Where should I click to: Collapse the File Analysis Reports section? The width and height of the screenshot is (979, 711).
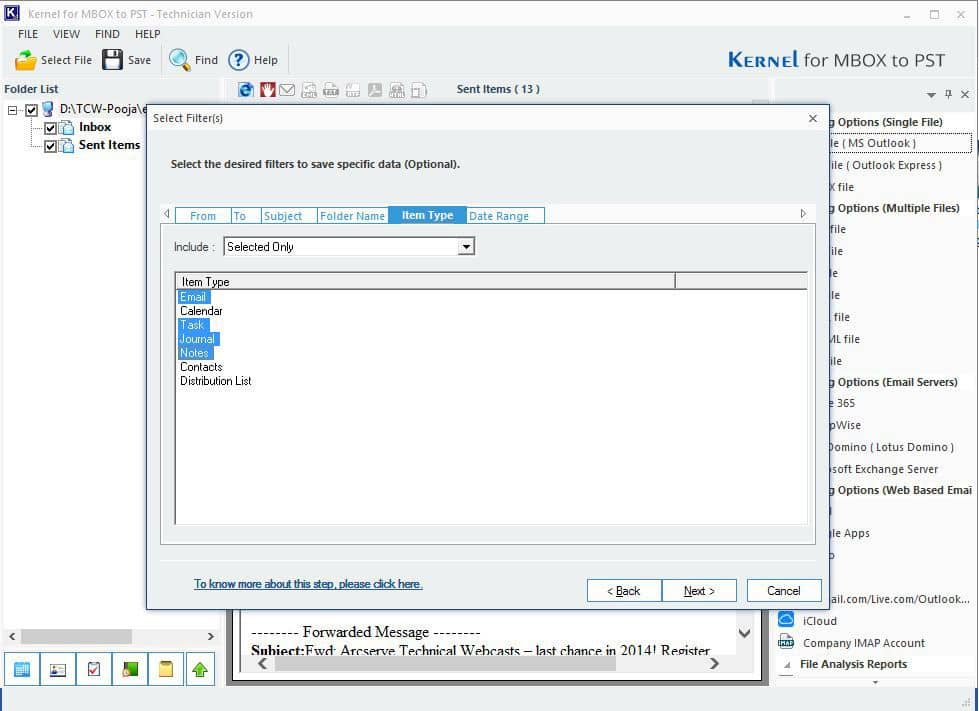(x=787, y=665)
